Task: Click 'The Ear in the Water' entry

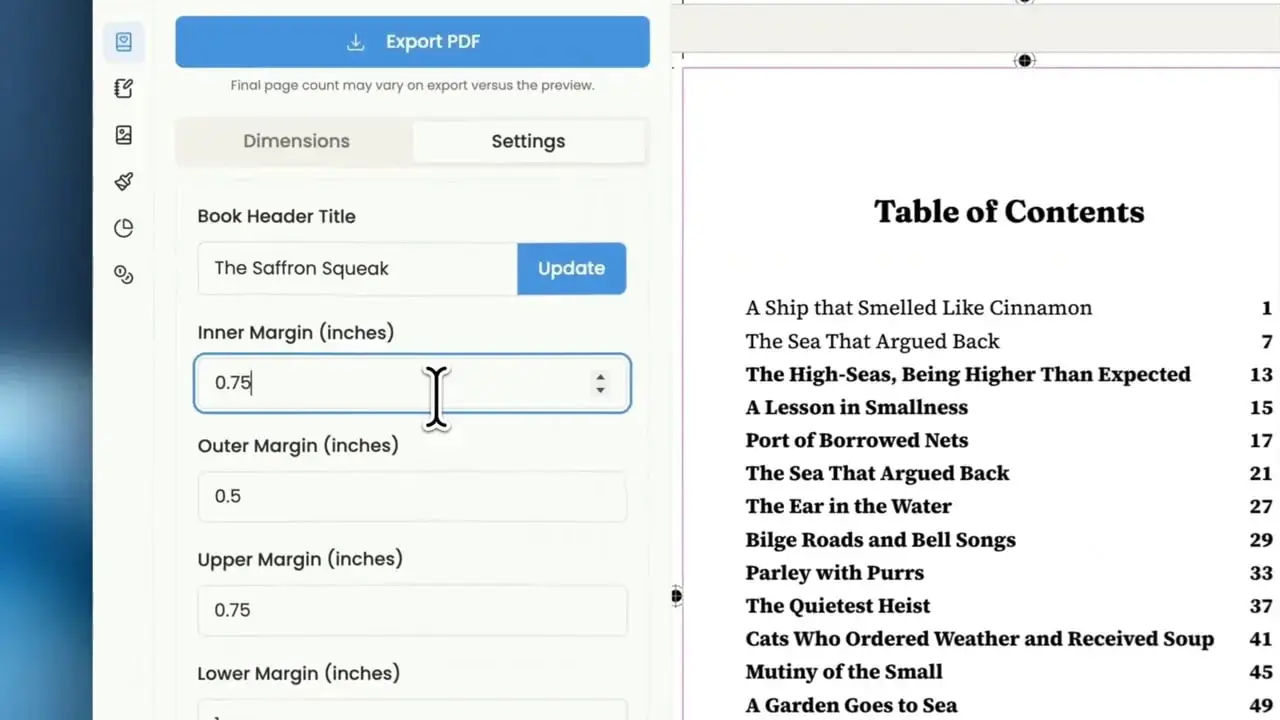Action: coord(848,506)
